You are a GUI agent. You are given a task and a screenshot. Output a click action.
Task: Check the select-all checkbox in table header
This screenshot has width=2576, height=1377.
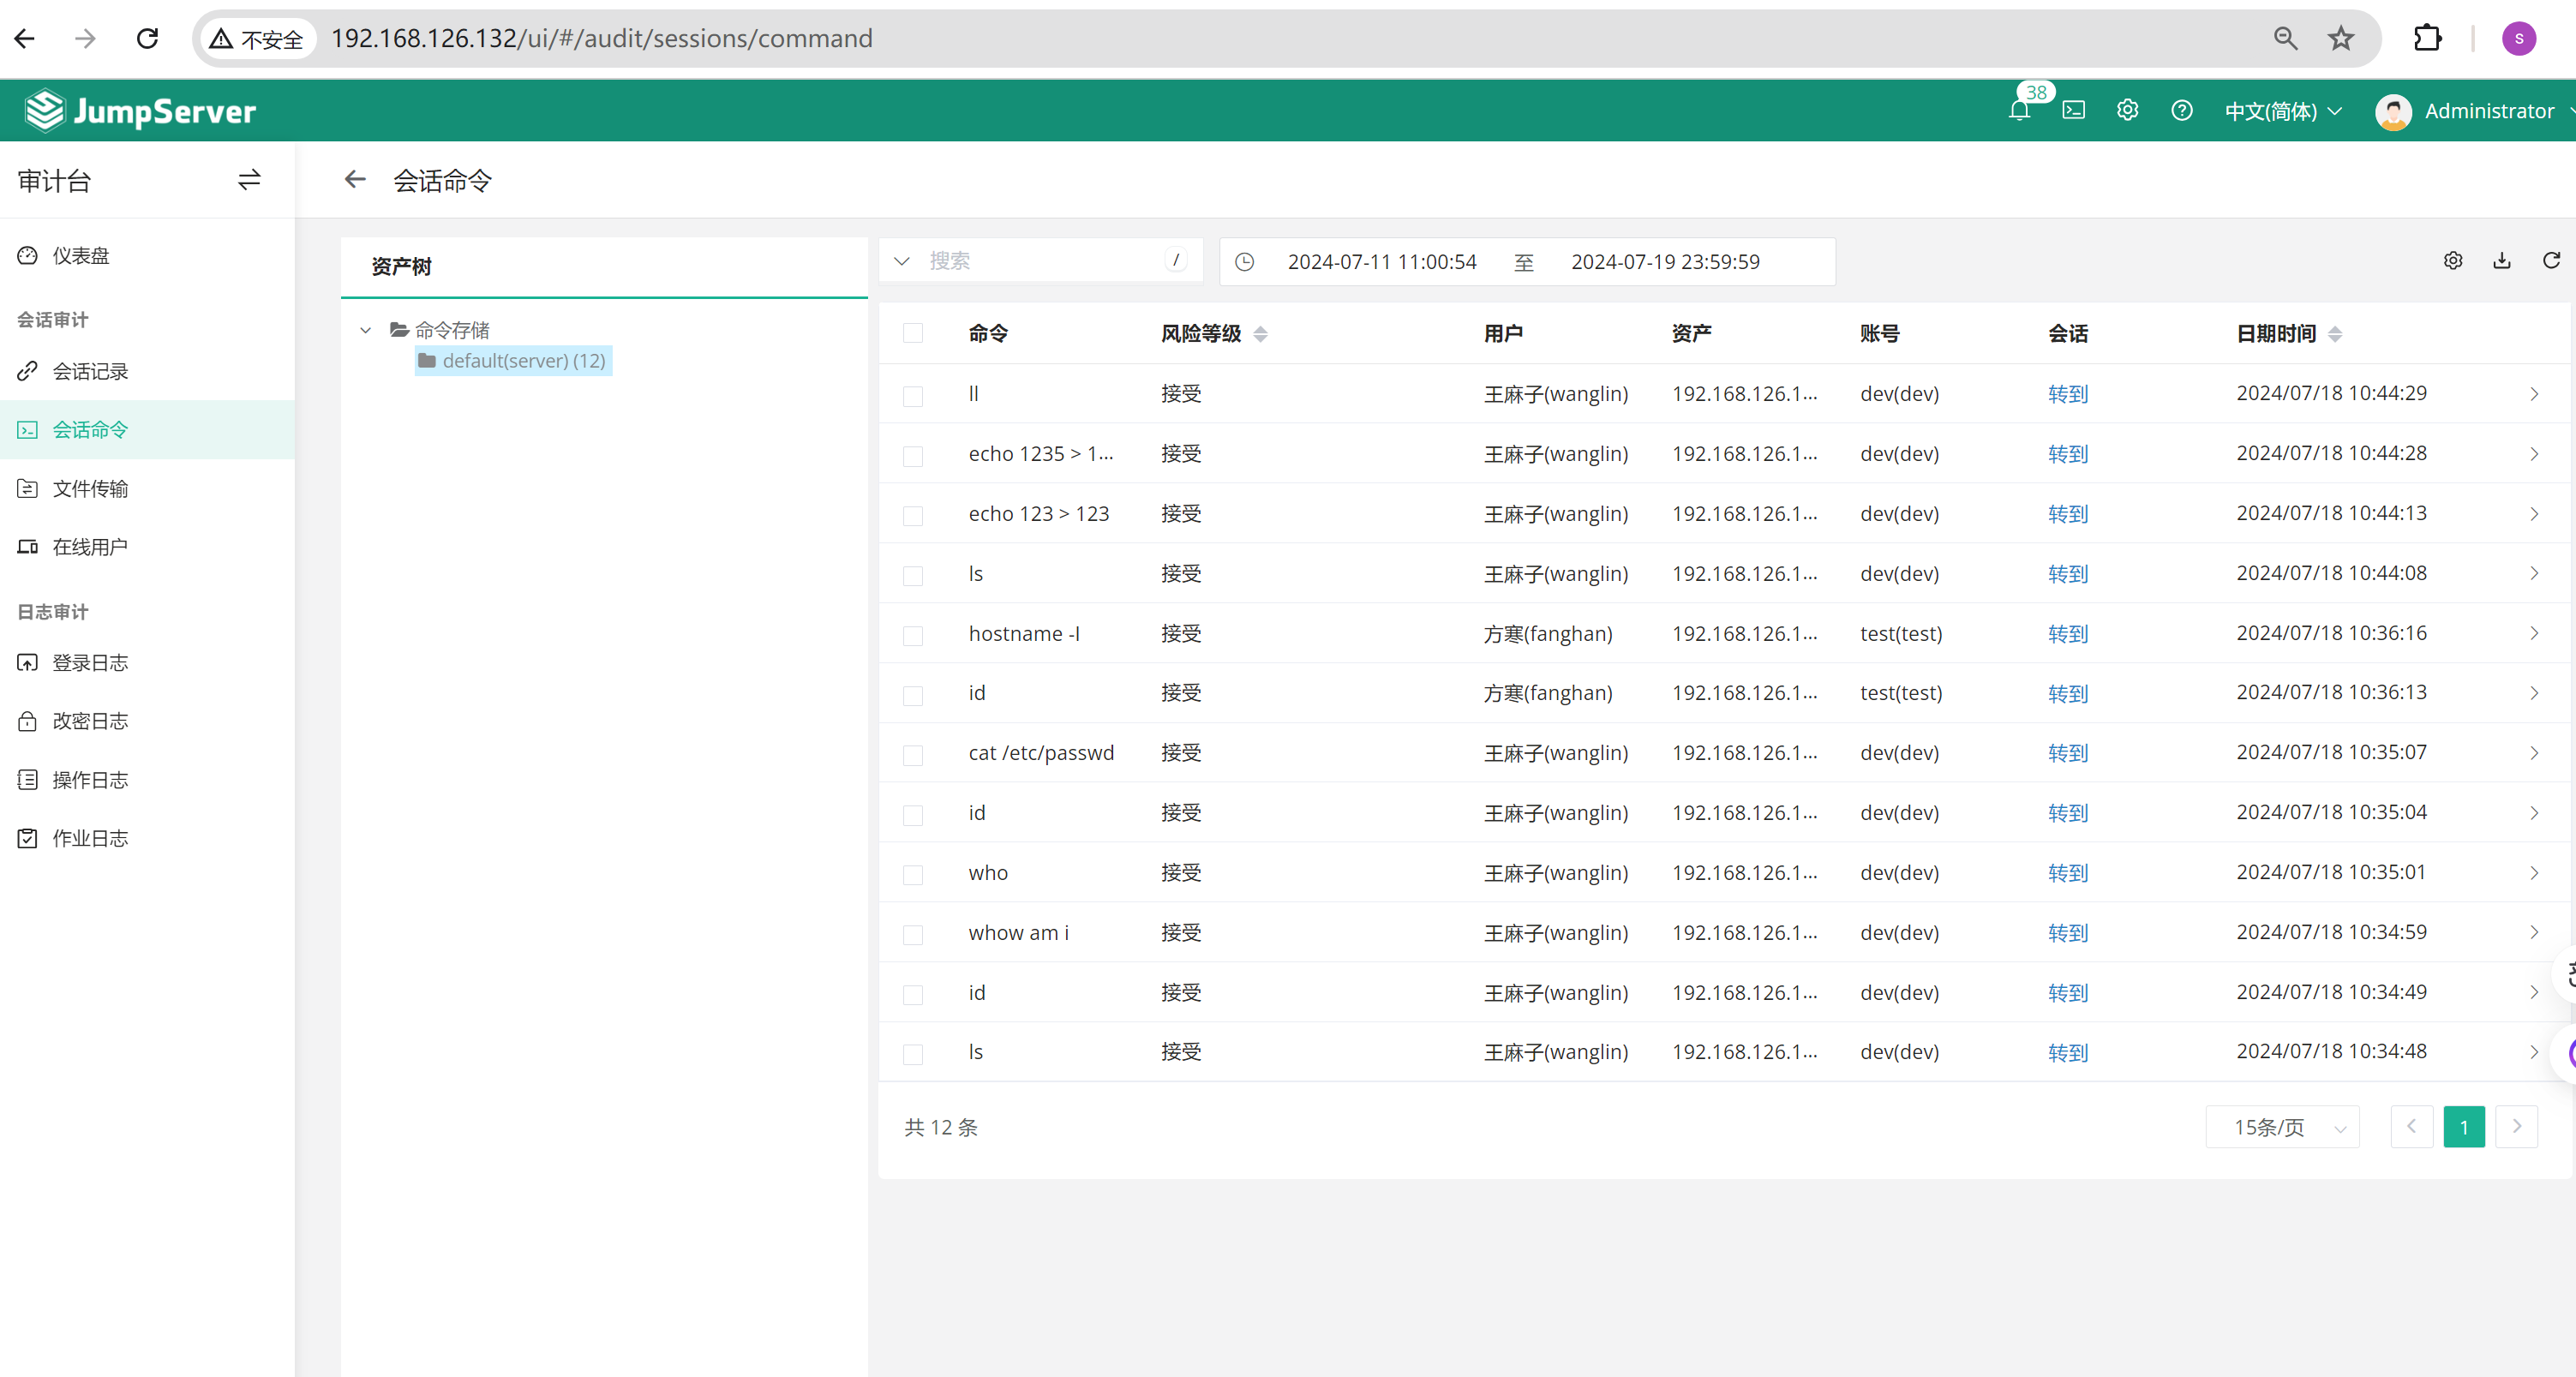point(912,334)
